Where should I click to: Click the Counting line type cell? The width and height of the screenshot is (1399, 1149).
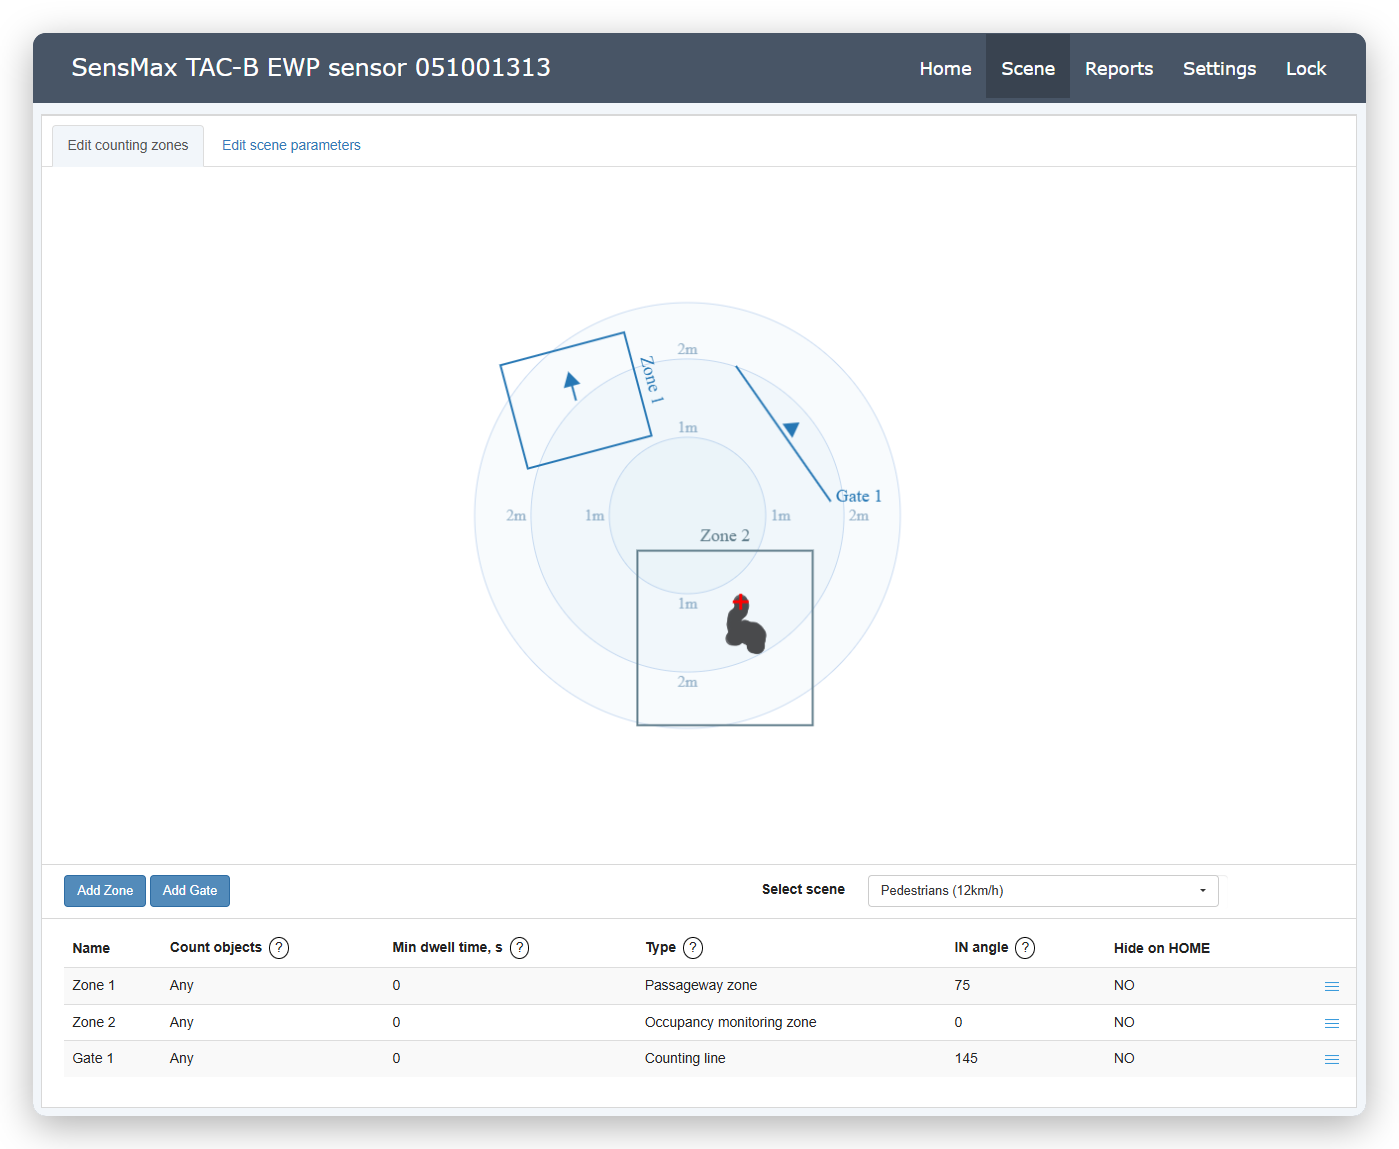(685, 1058)
